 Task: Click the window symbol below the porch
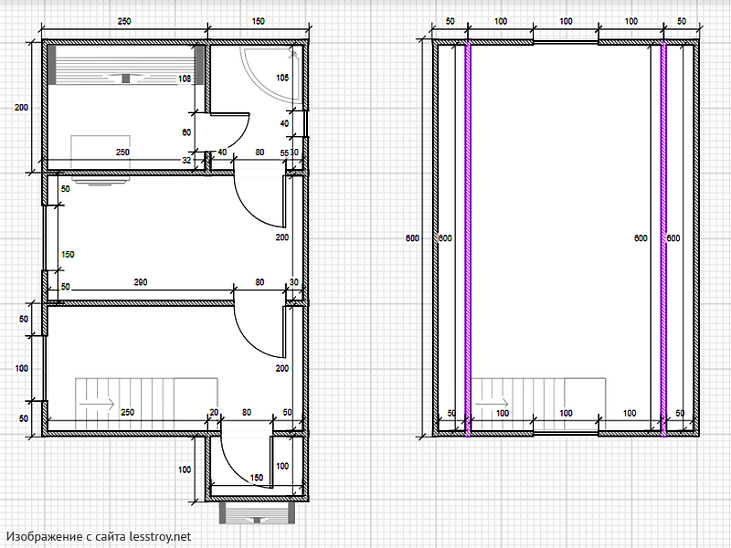click(x=253, y=512)
